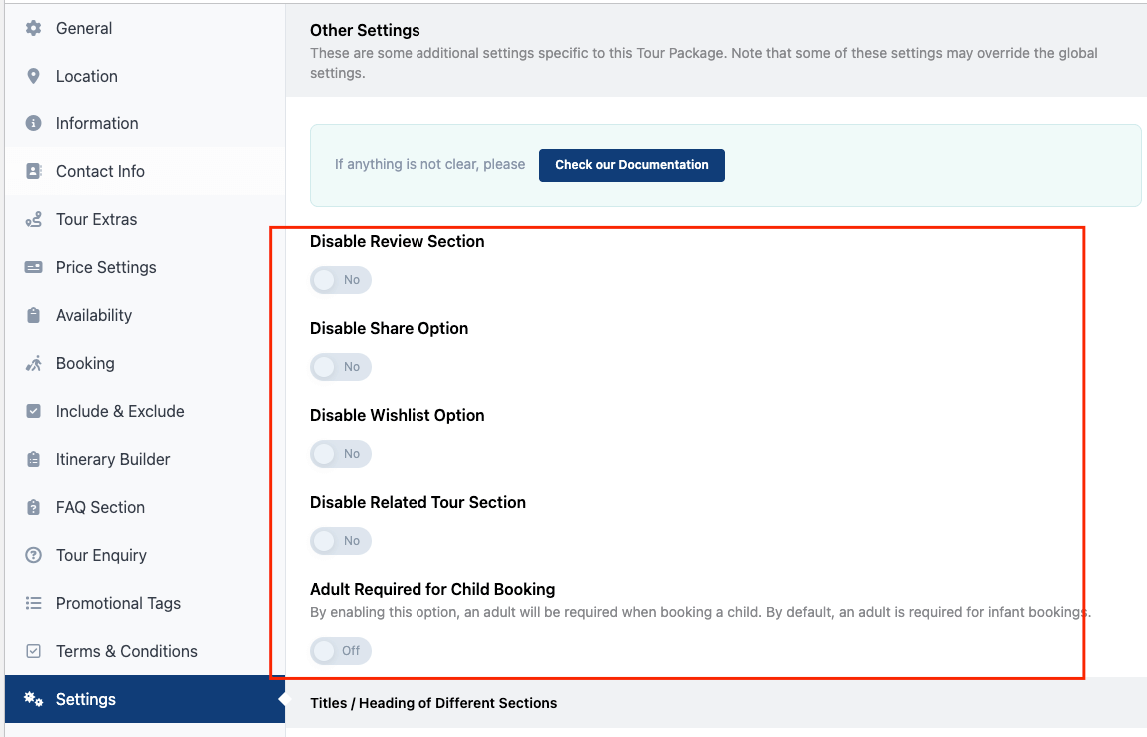Click the Information info icon
The image size is (1147, 737).
click(x=33, y=123)
